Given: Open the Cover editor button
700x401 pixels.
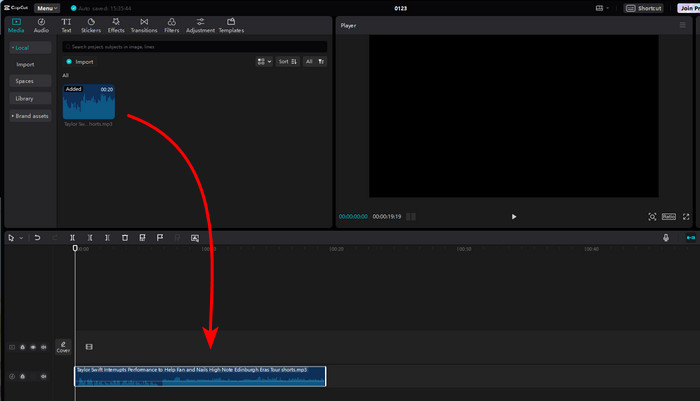Looking at the screenshot, I should pos(63,347).
